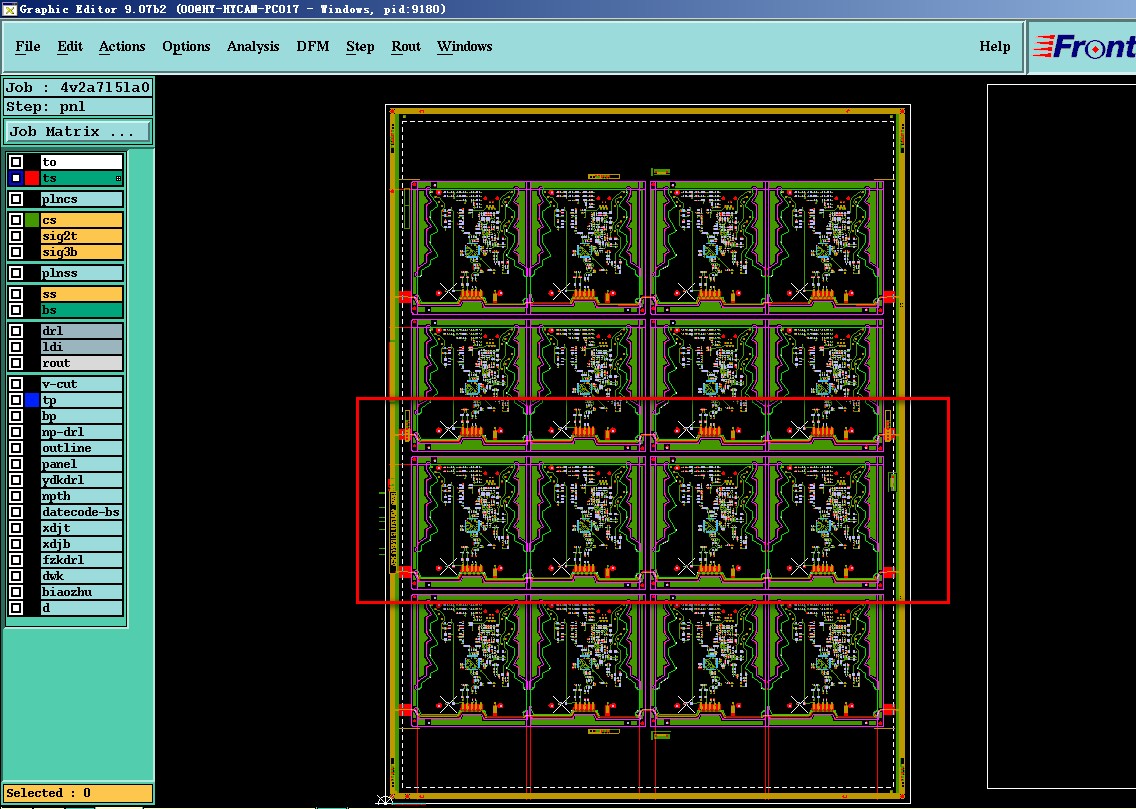Toggle the checkbox for layer panel
Screen dimensions: 1136x809
16,464
